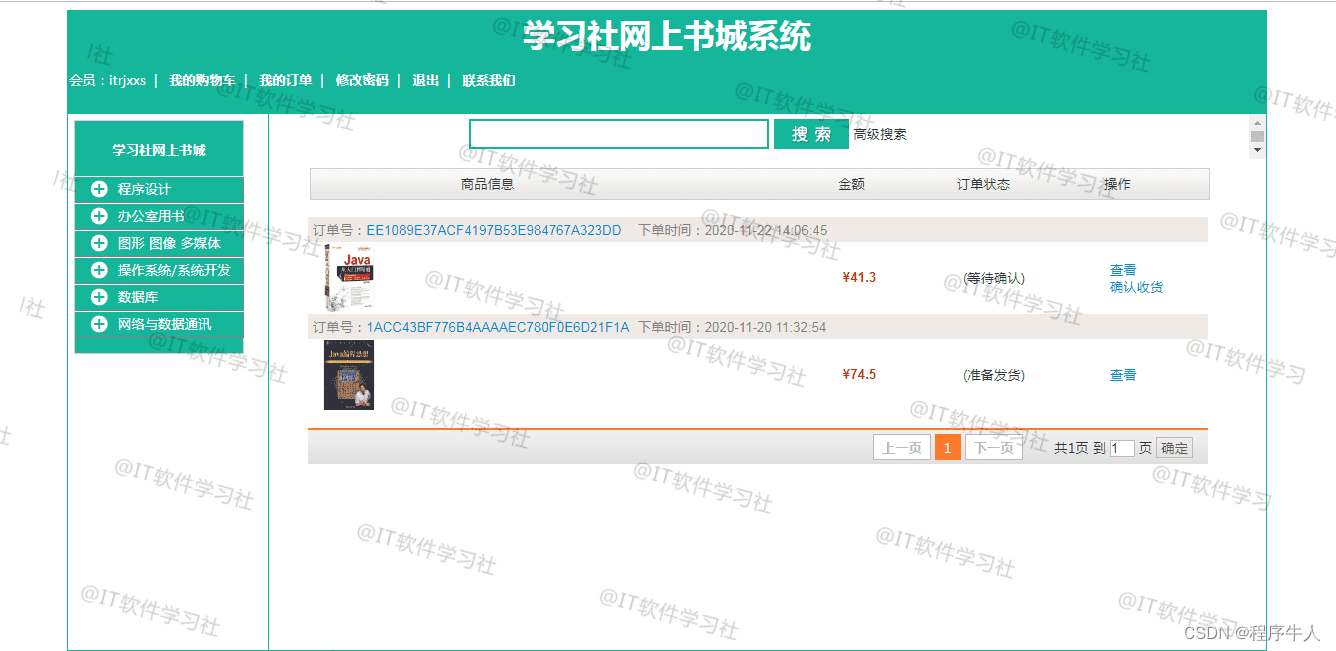Click the (准备发货) order status

pos(994,375)
